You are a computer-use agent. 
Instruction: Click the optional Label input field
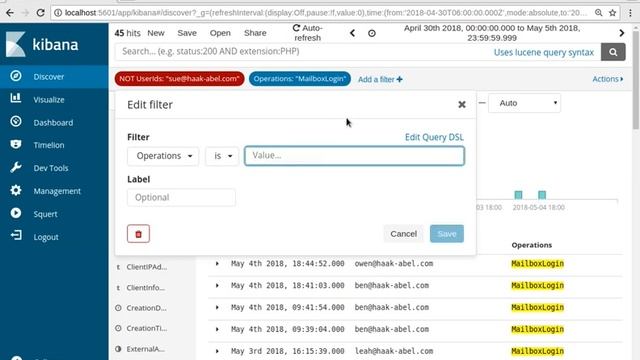pos(181,198)
